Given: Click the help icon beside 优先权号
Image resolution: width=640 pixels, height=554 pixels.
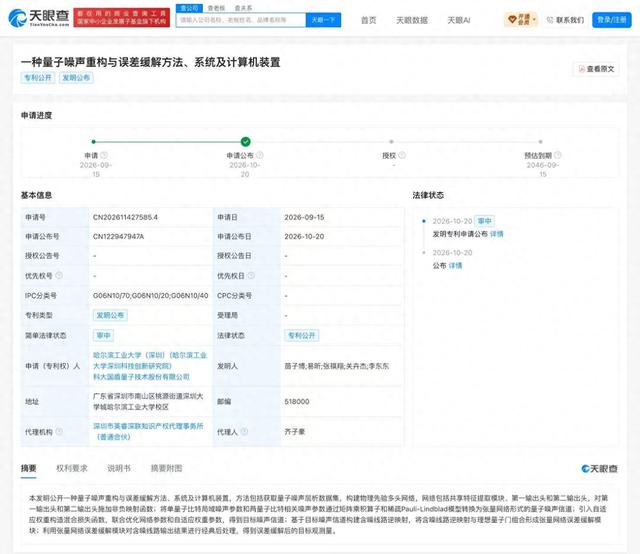Looking at the screenshot, I should point(59,276).
